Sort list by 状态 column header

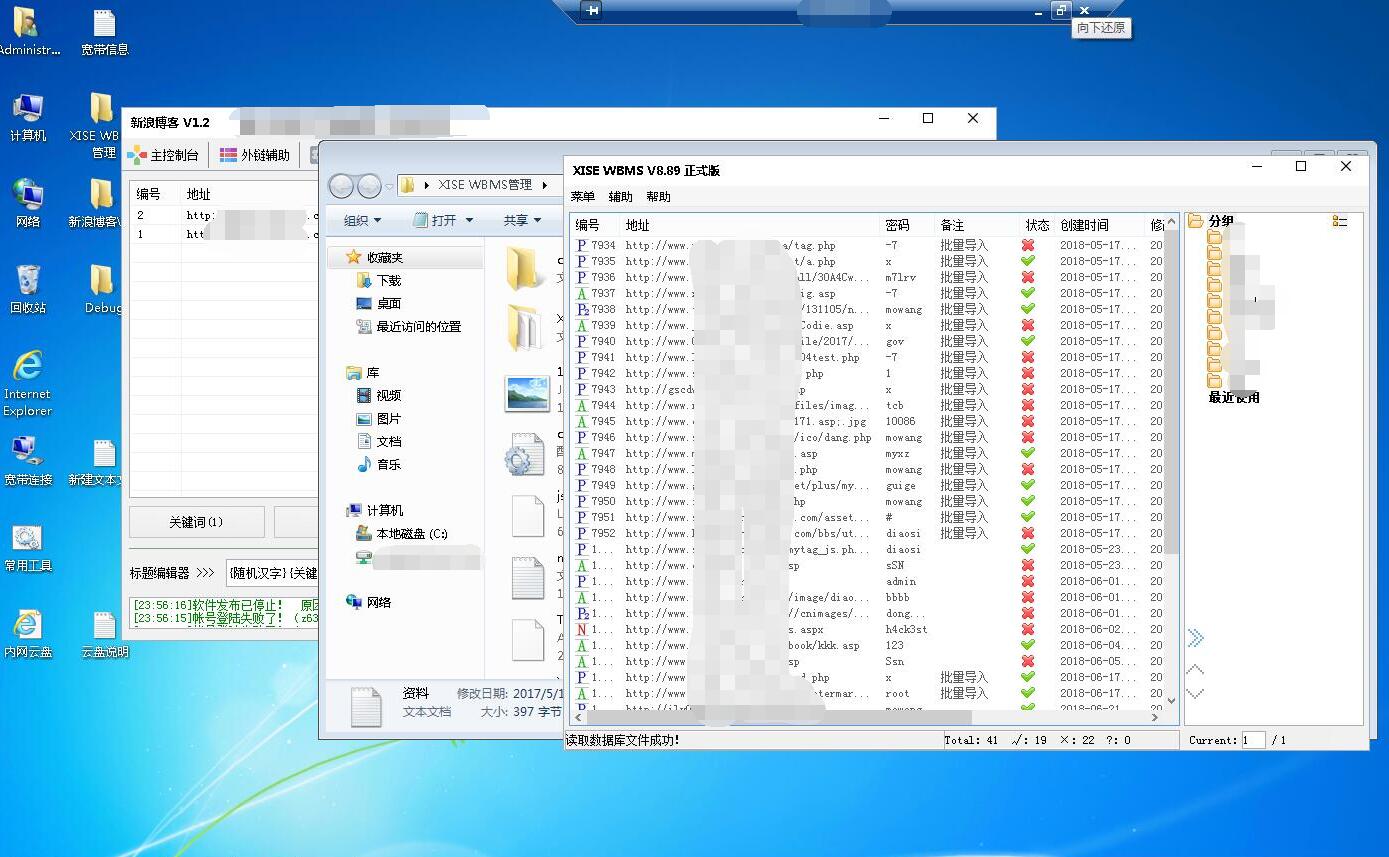pos(1037,225)
